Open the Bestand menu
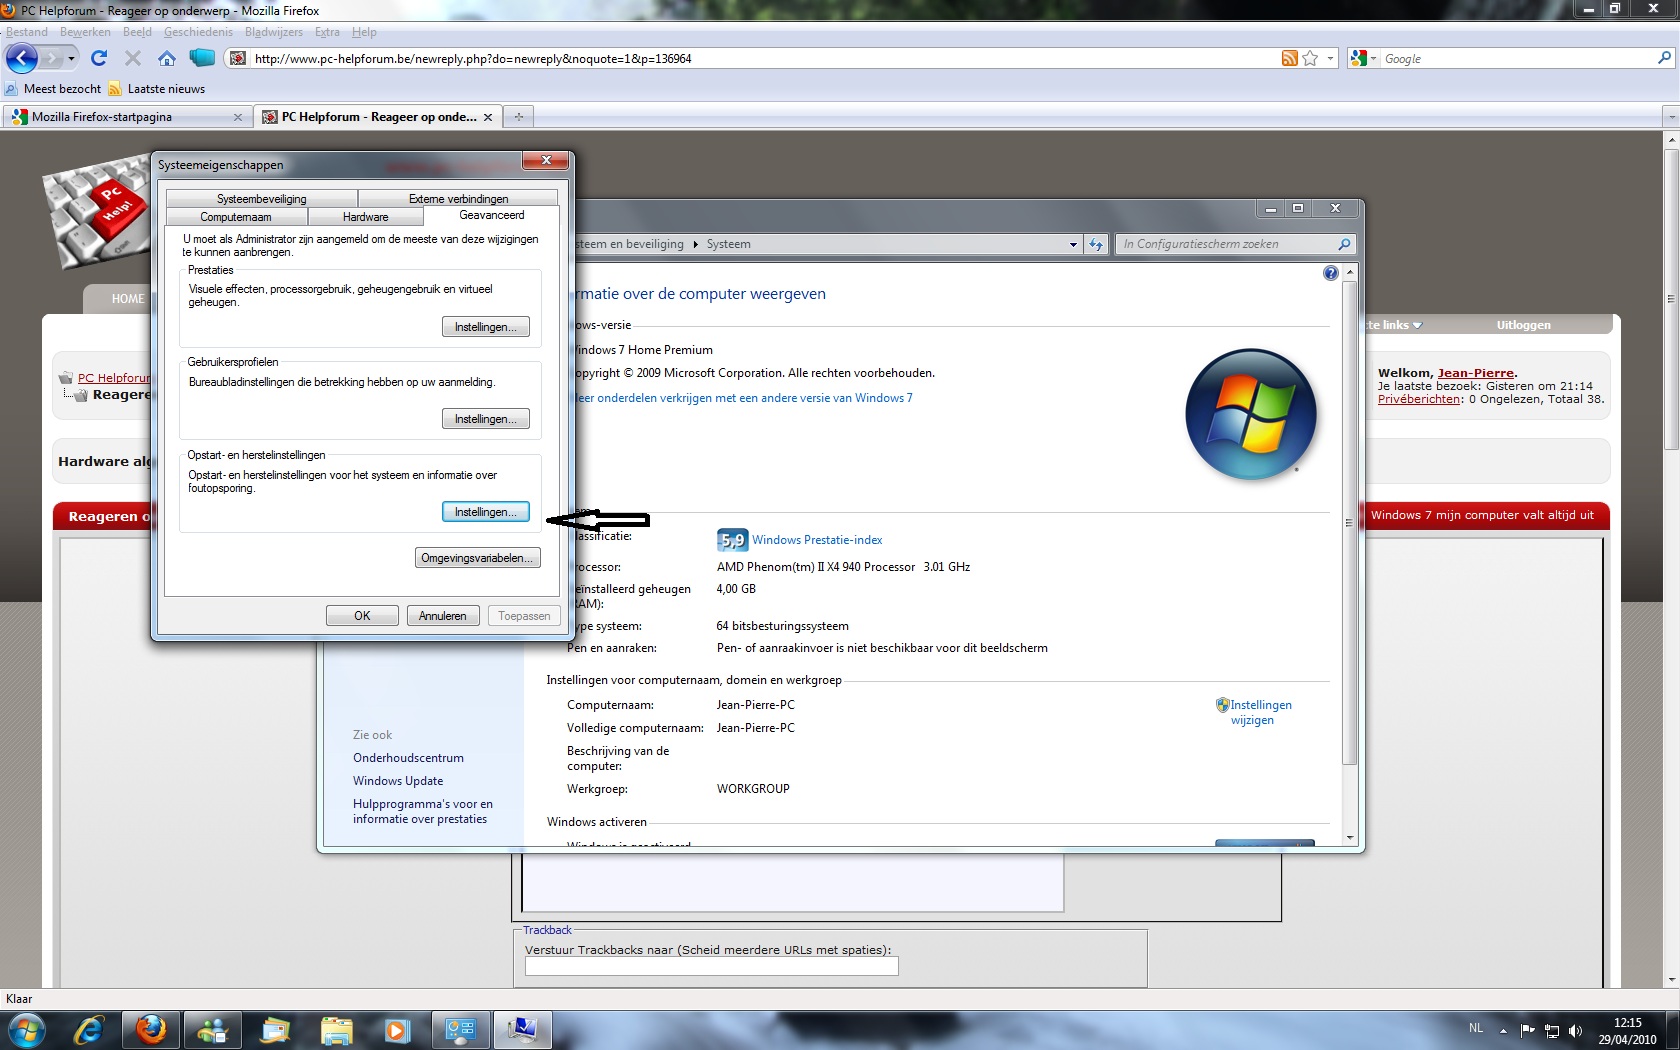Screen dimensions: 1680x1050 click(27, 32)
